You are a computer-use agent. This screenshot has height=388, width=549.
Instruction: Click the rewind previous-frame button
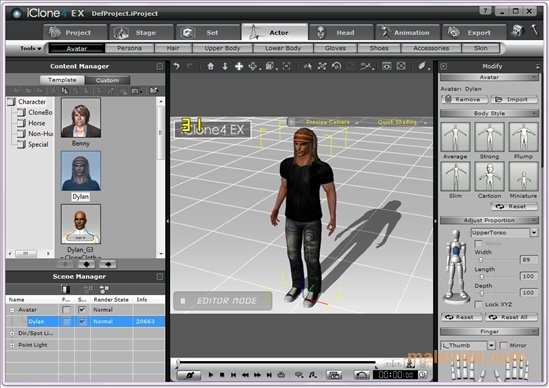[x=245, y=375]
